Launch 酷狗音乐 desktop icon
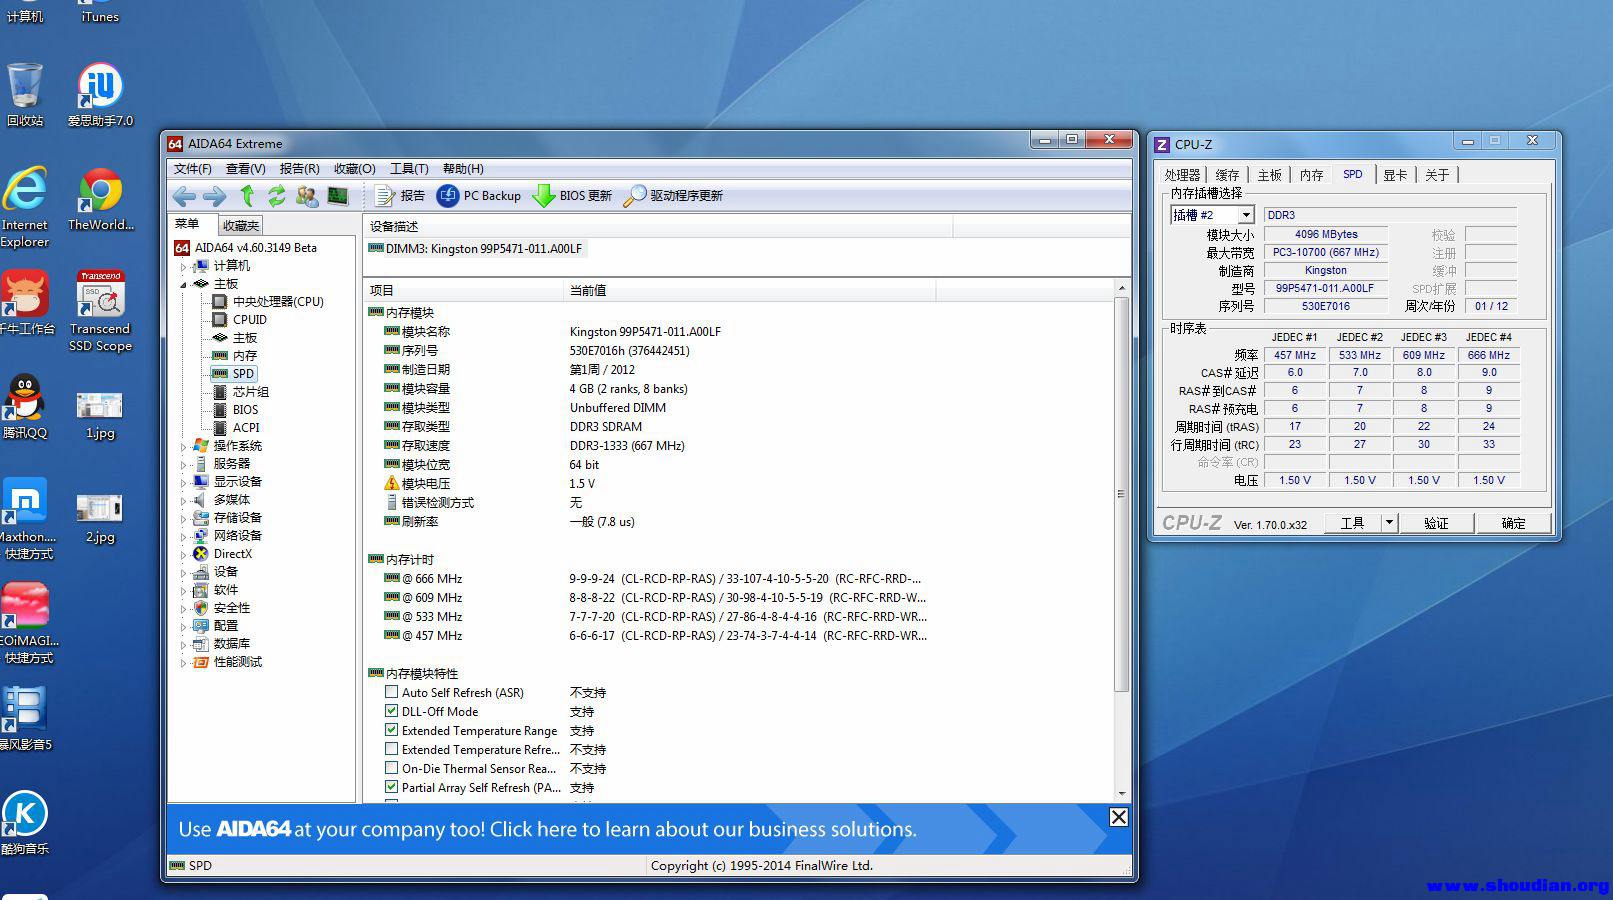The image size is (1613, 900). pos(25,823)
